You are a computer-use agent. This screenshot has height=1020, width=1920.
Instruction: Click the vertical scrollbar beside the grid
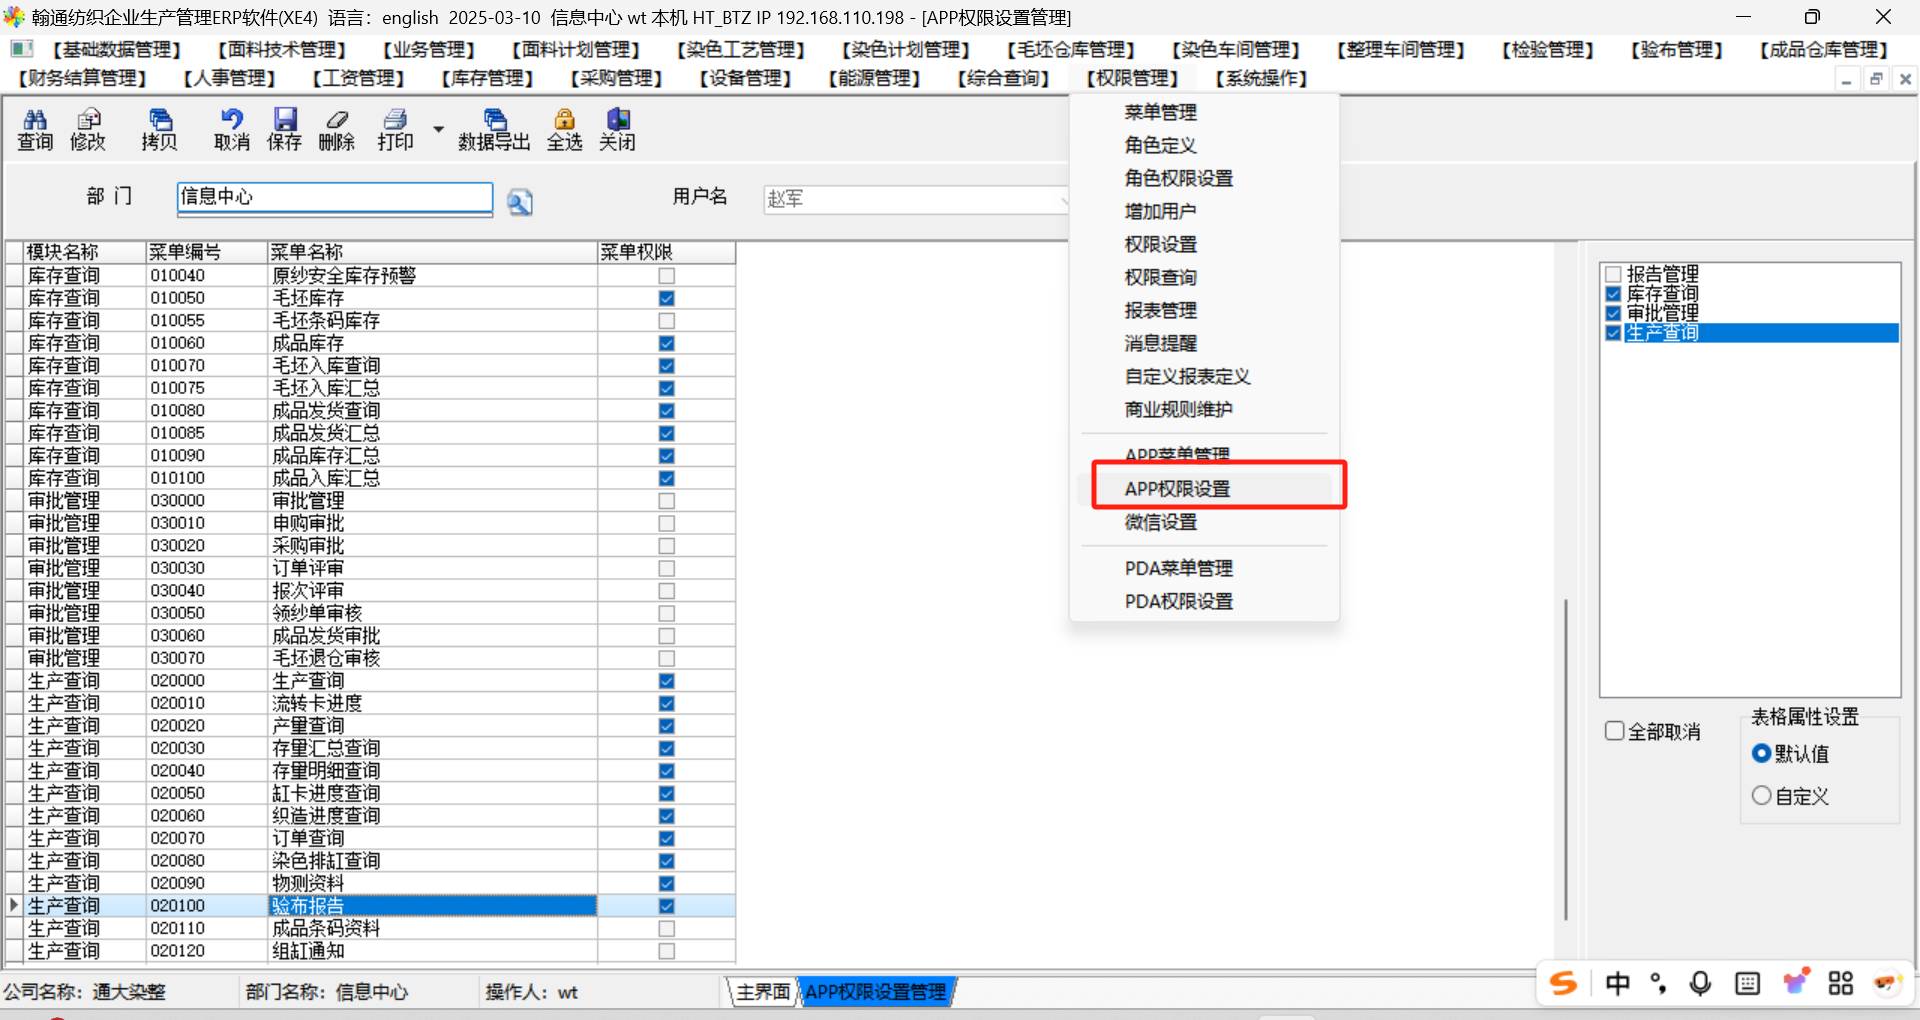pos(1566,760)
